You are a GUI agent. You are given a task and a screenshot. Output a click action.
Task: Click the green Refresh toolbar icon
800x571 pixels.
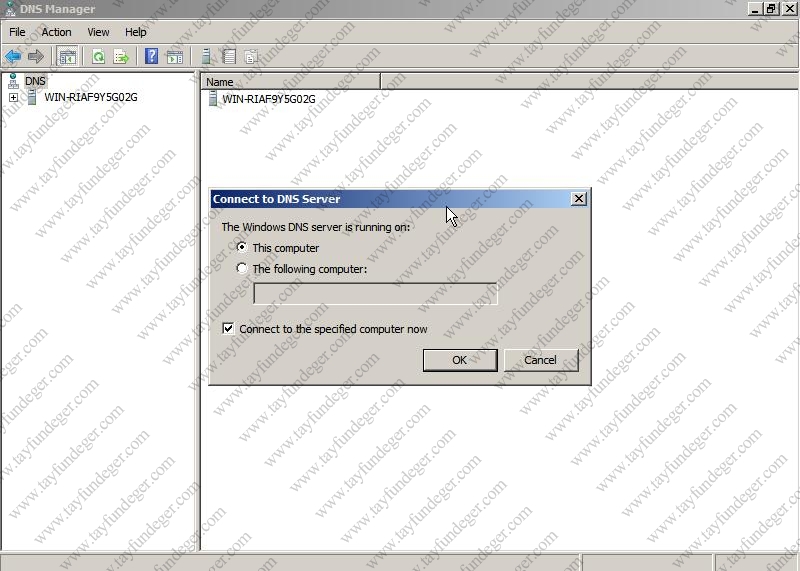tap(98, 56)
